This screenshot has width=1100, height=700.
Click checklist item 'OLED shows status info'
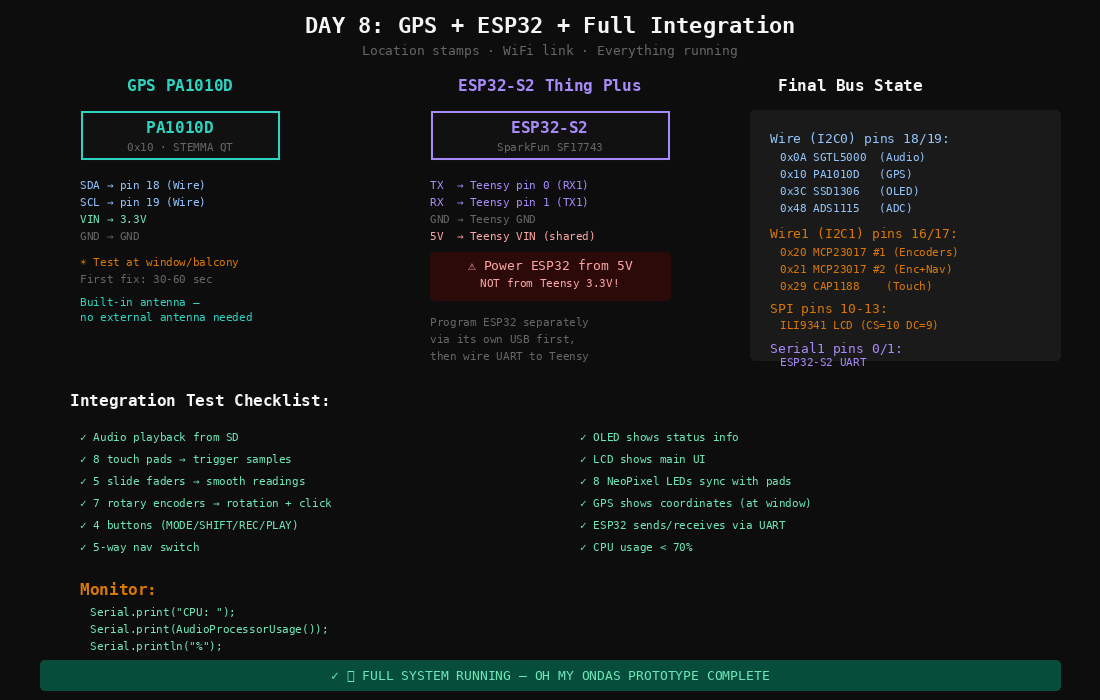click(659, 437)
